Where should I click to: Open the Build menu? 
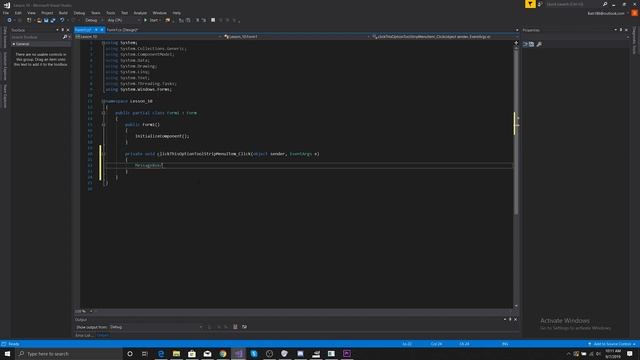click(x=63, y=13)
